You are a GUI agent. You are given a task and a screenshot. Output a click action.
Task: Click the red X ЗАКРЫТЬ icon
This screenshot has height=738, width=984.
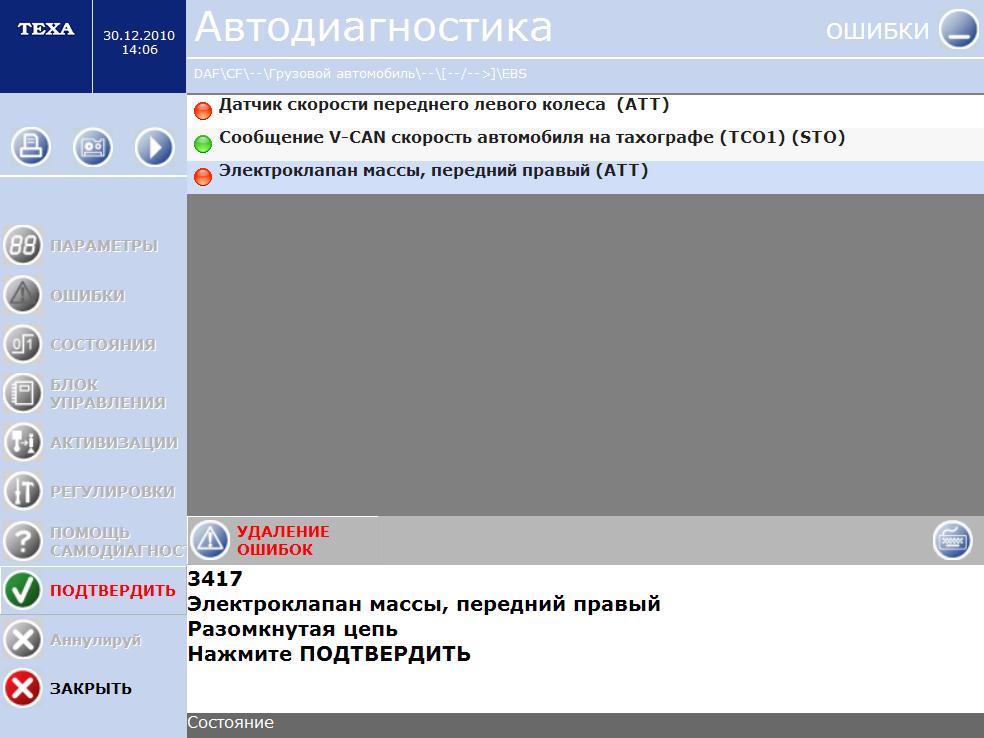click(23, 688)
